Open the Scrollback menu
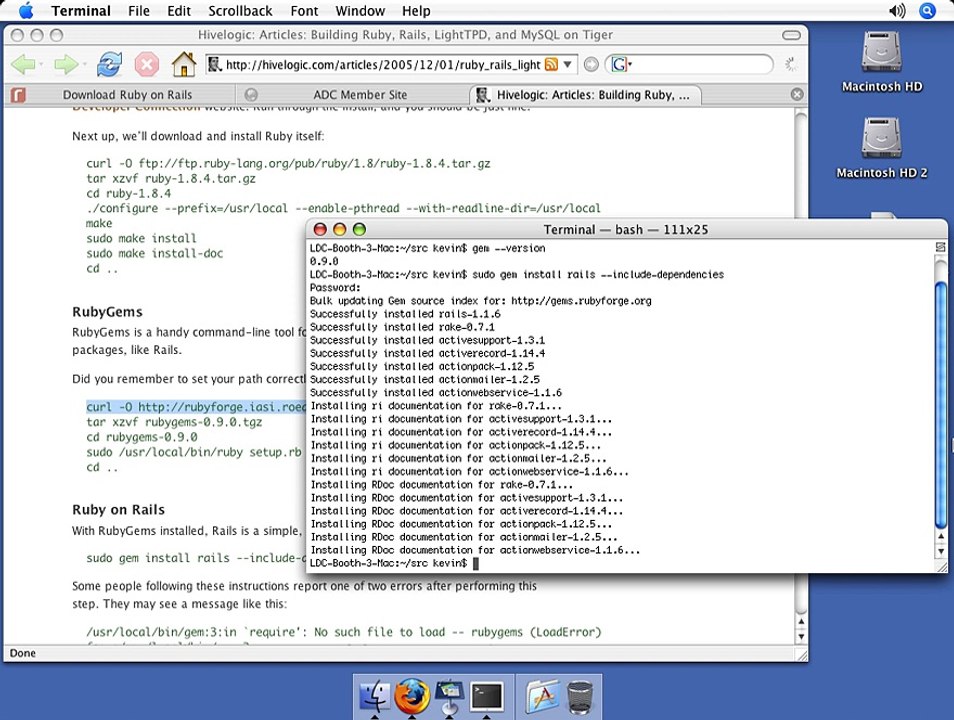This screenshot has width=954, height=720. tap(240, 11)
